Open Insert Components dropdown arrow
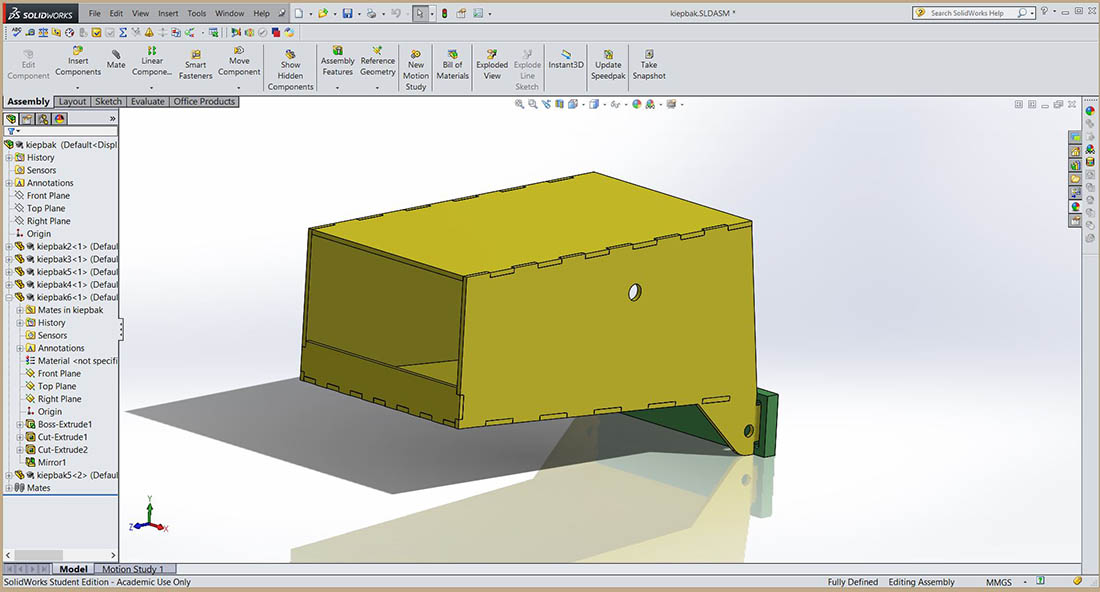1100x592 pixels. (78, 88)
